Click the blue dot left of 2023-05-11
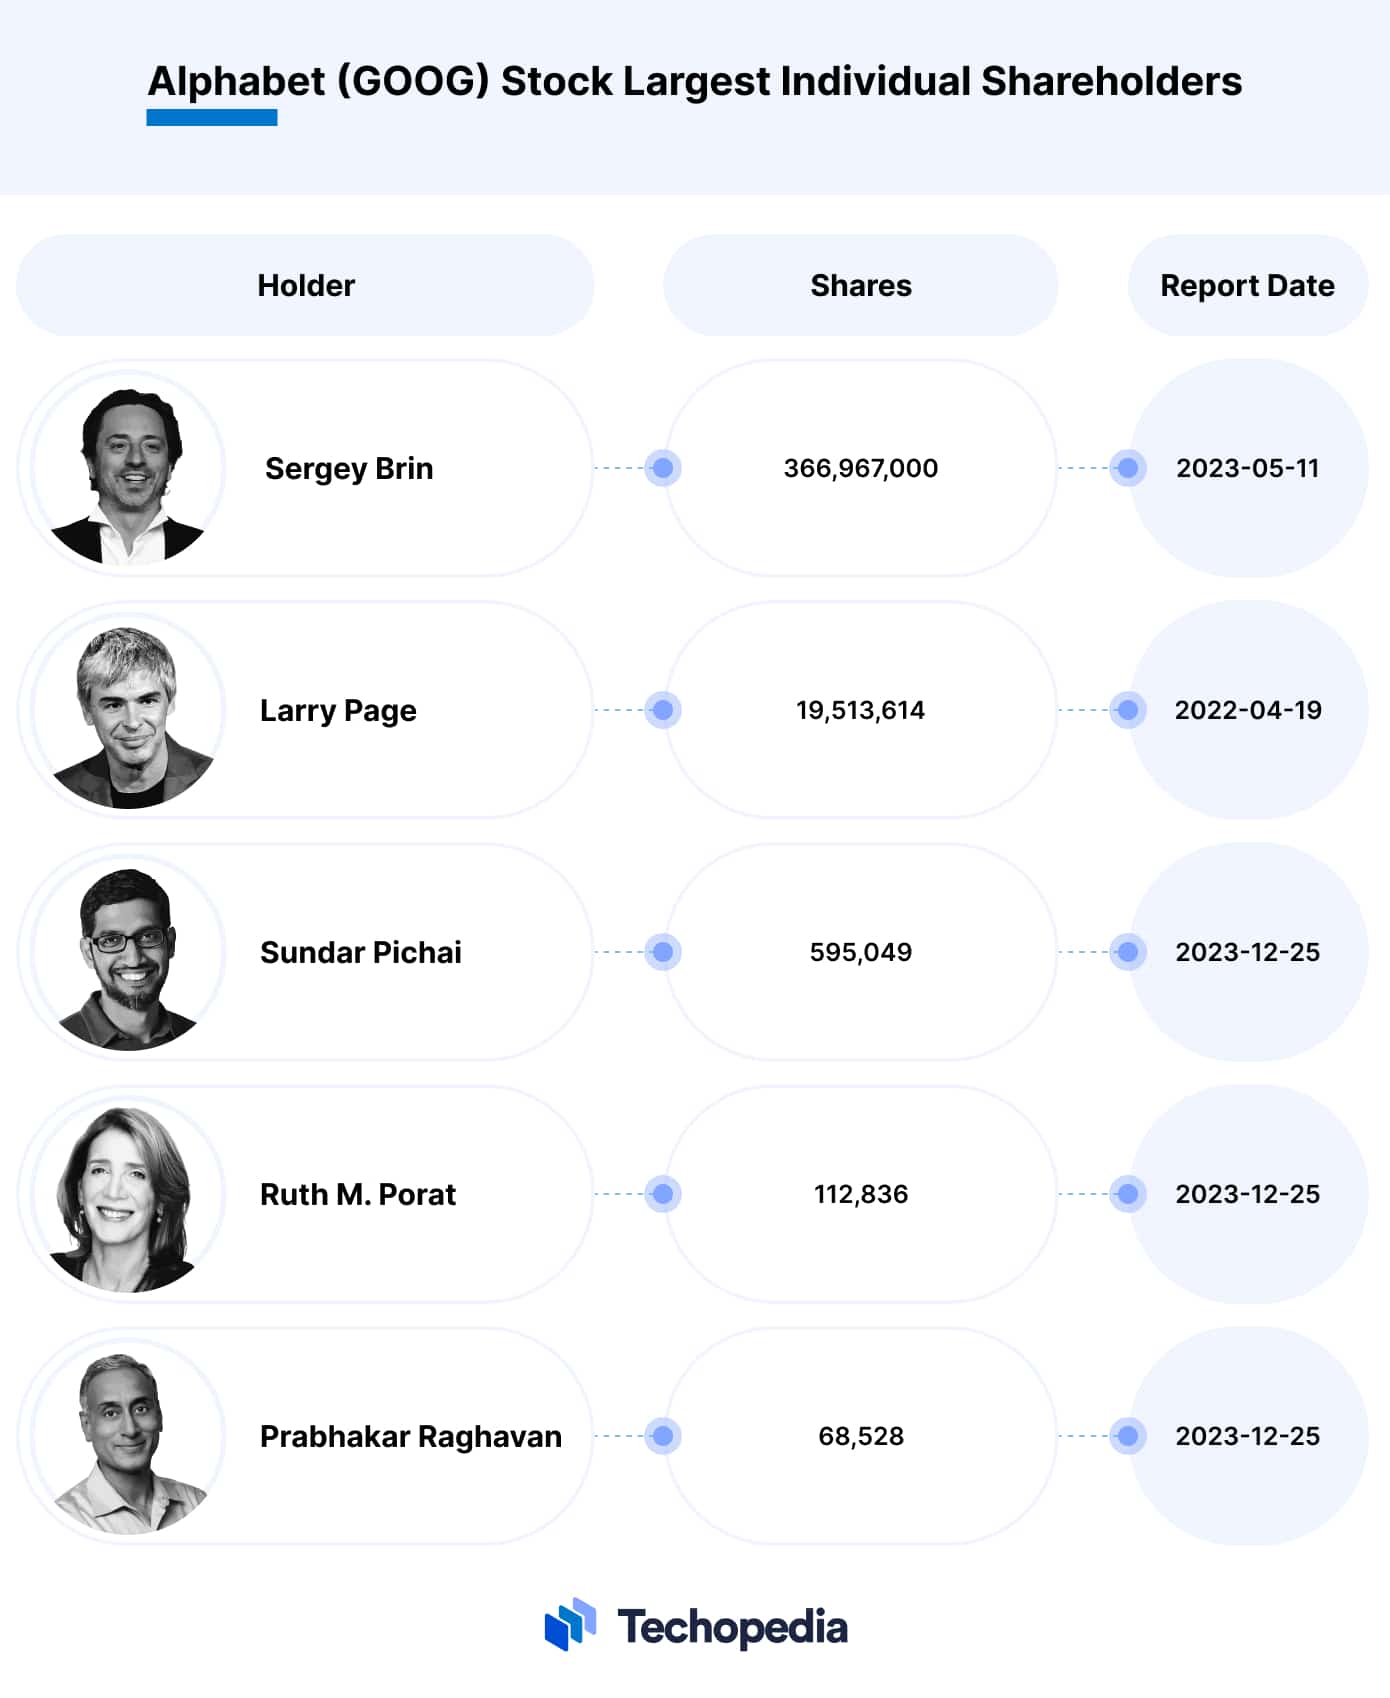 click(1128, 468)
